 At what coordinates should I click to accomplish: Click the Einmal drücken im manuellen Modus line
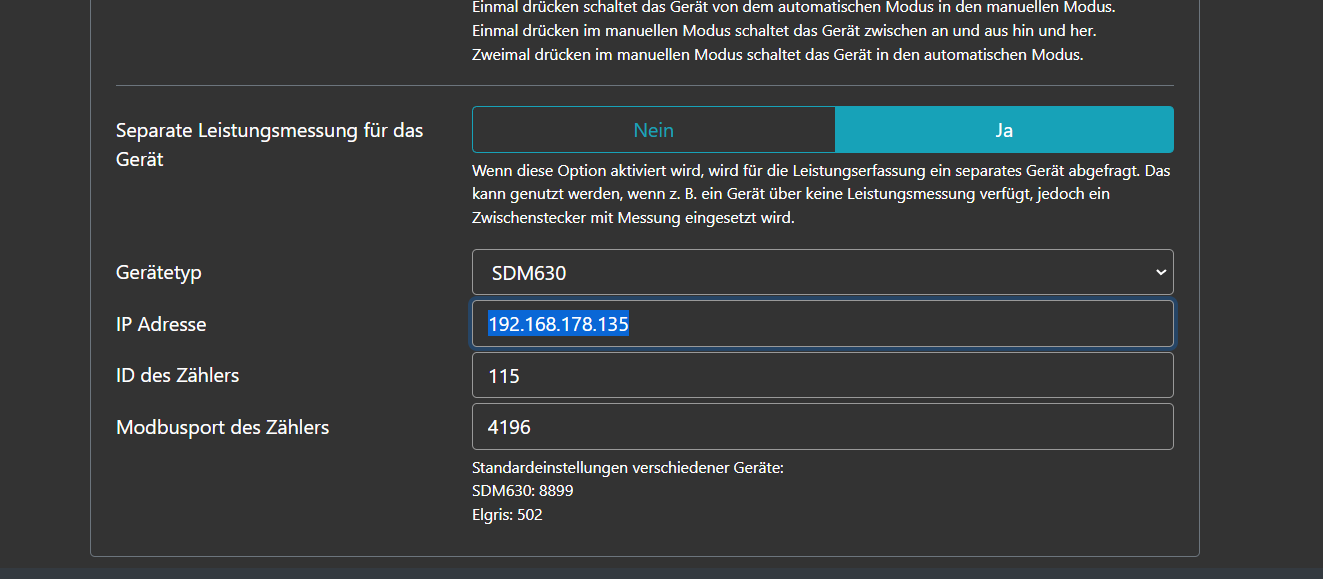[783, 31]
